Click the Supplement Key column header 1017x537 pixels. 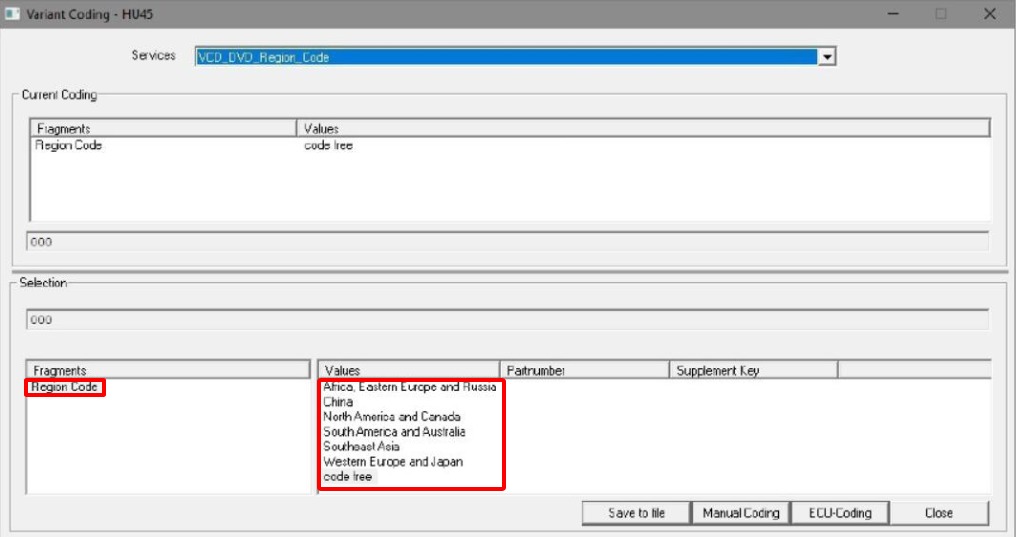[752, 370]
